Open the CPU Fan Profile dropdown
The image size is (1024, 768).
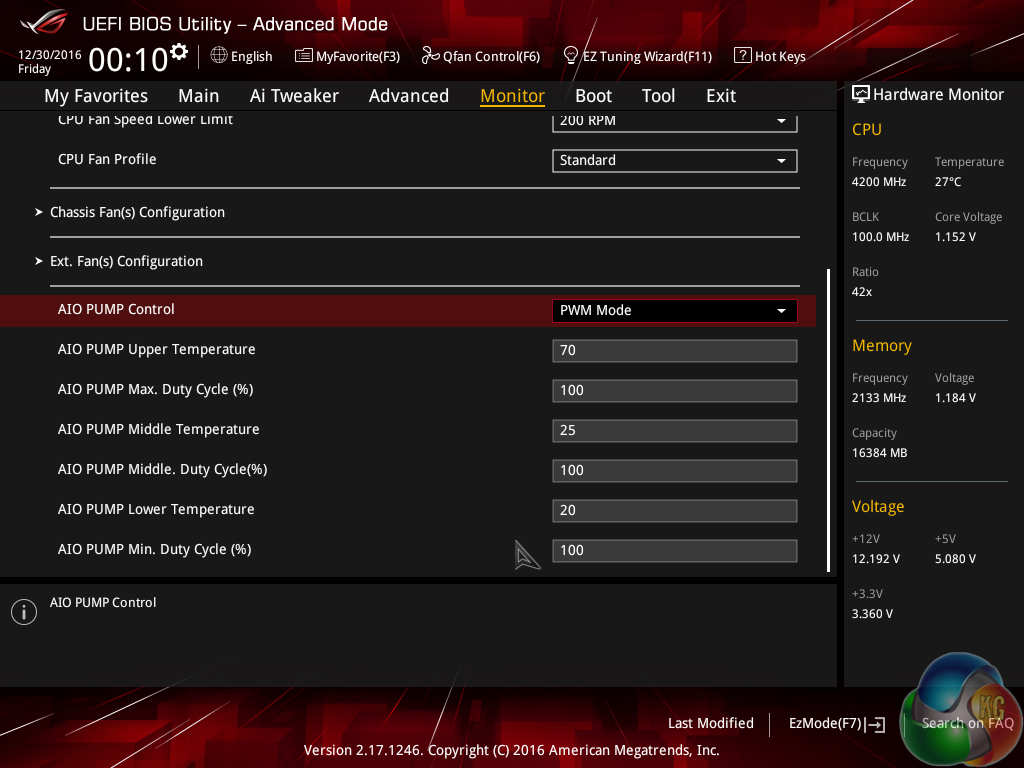[x=675, y=161]
